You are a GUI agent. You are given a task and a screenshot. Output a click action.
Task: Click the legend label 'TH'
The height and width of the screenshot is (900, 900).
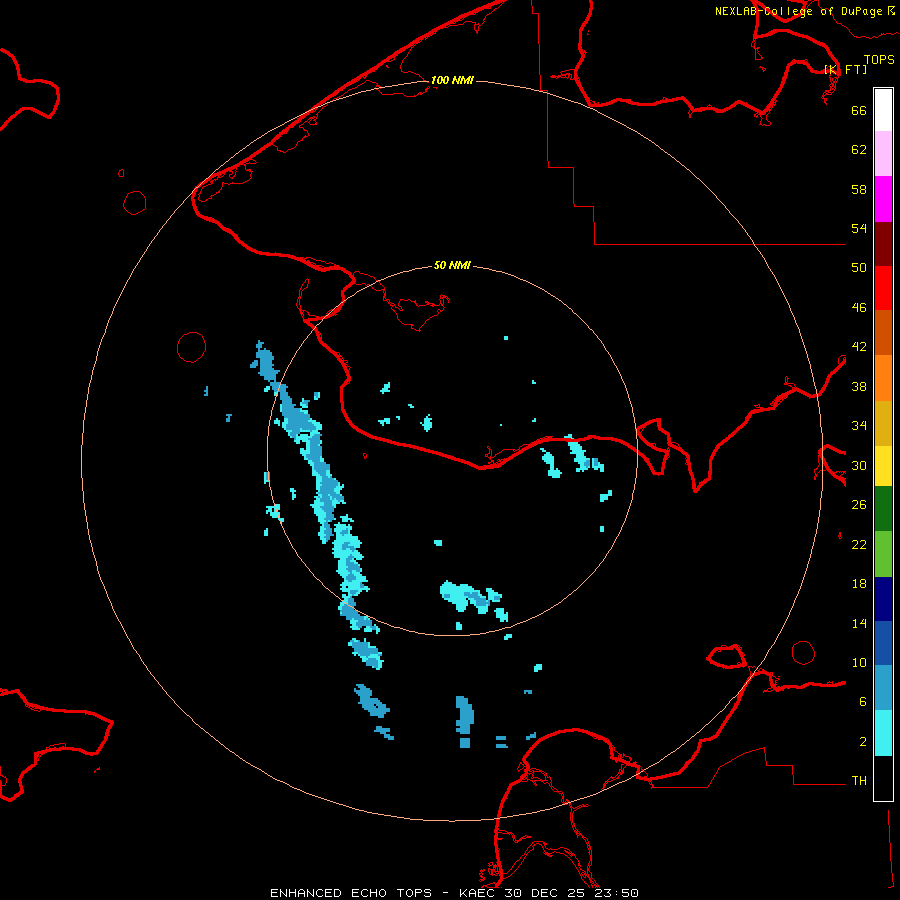click(859, 781)
